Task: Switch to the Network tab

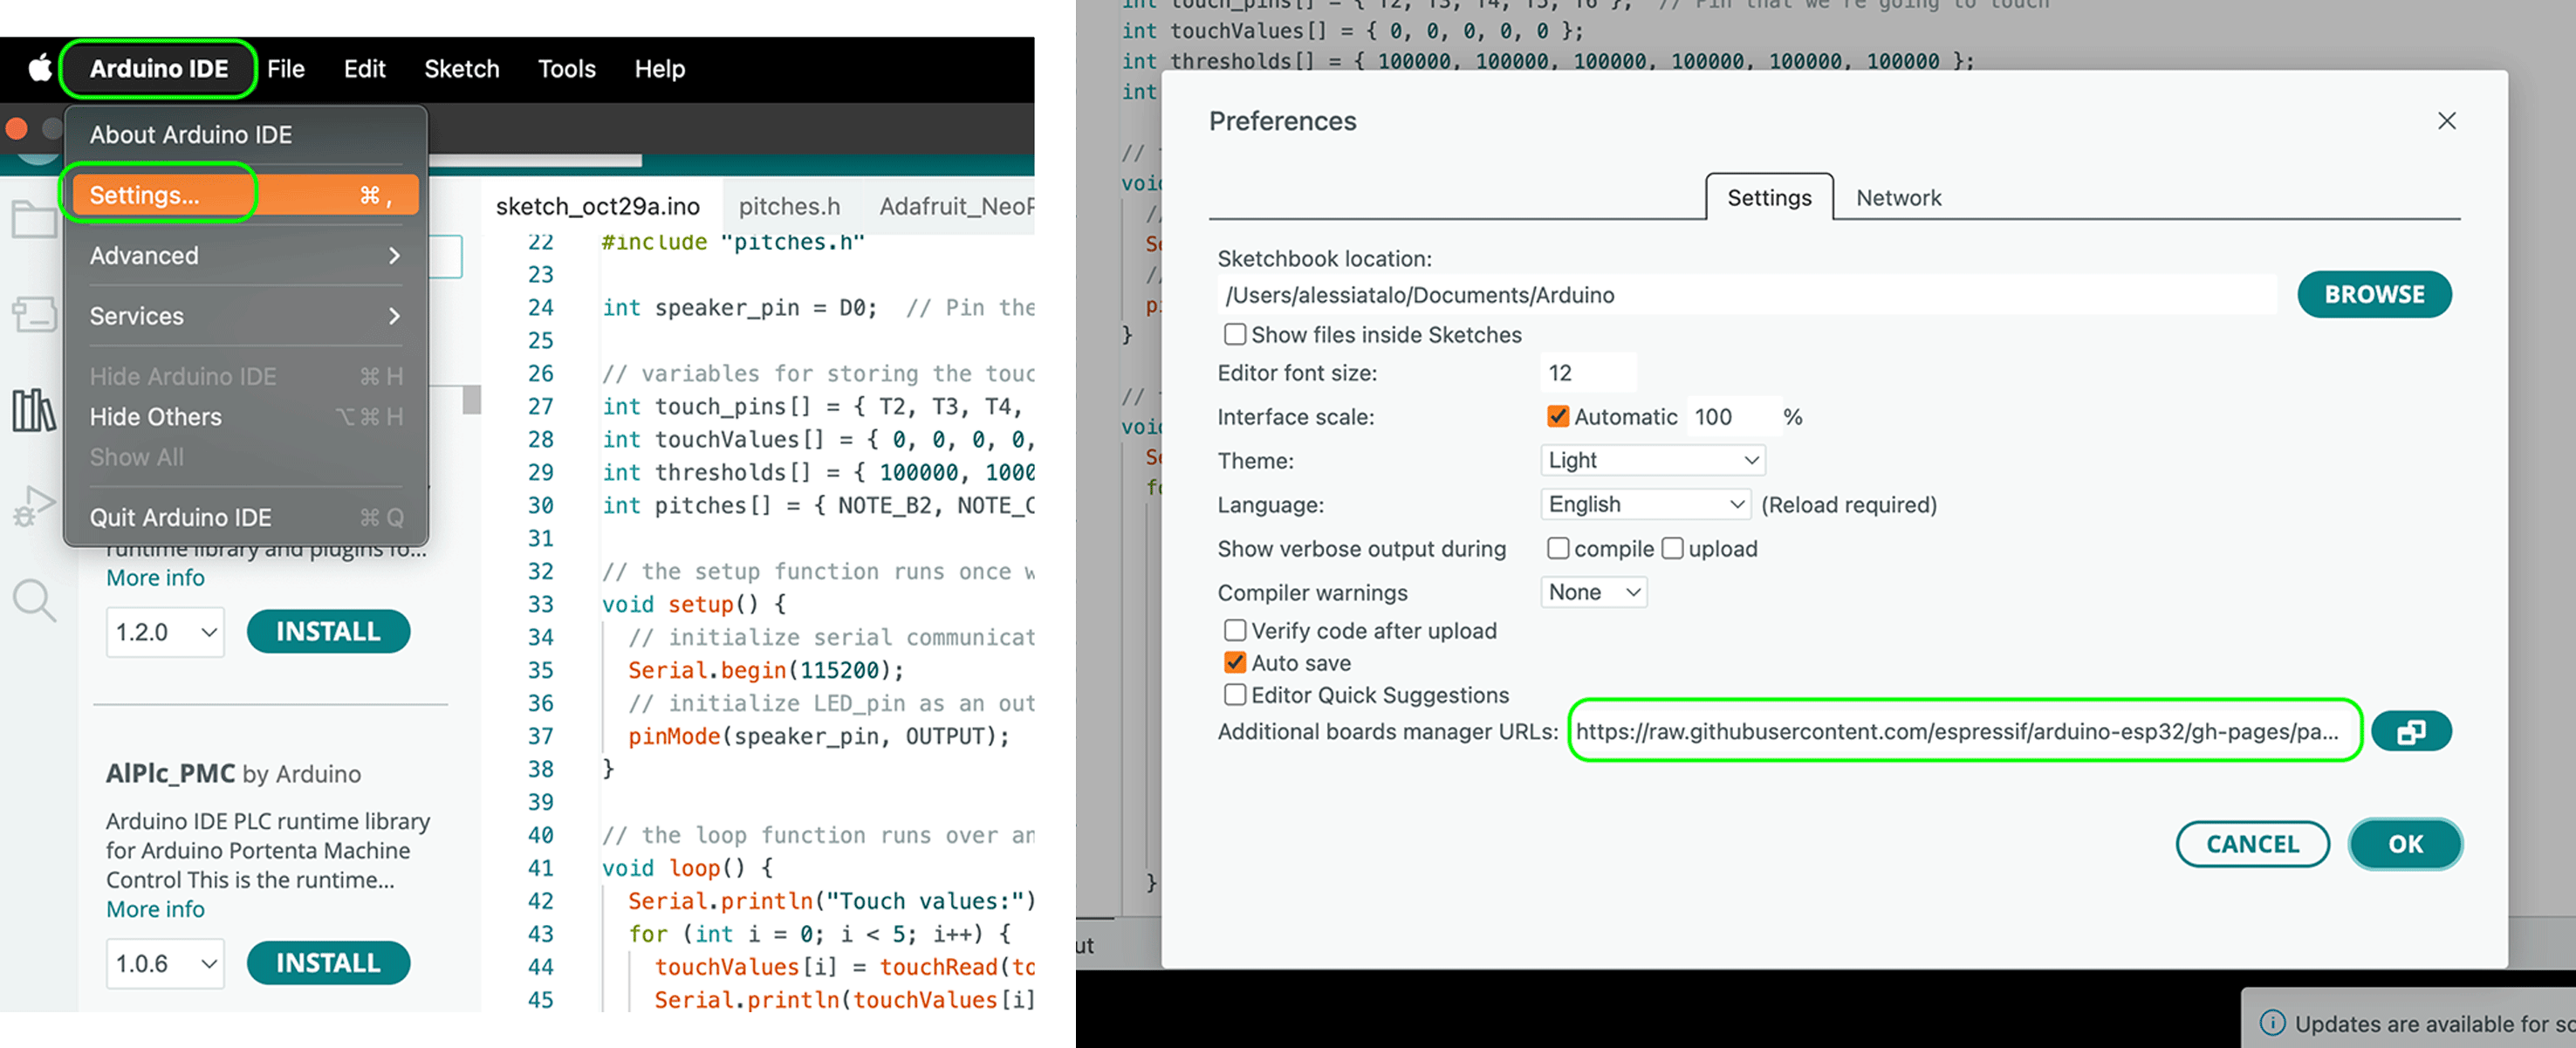Action: (x=1898, y=198)
